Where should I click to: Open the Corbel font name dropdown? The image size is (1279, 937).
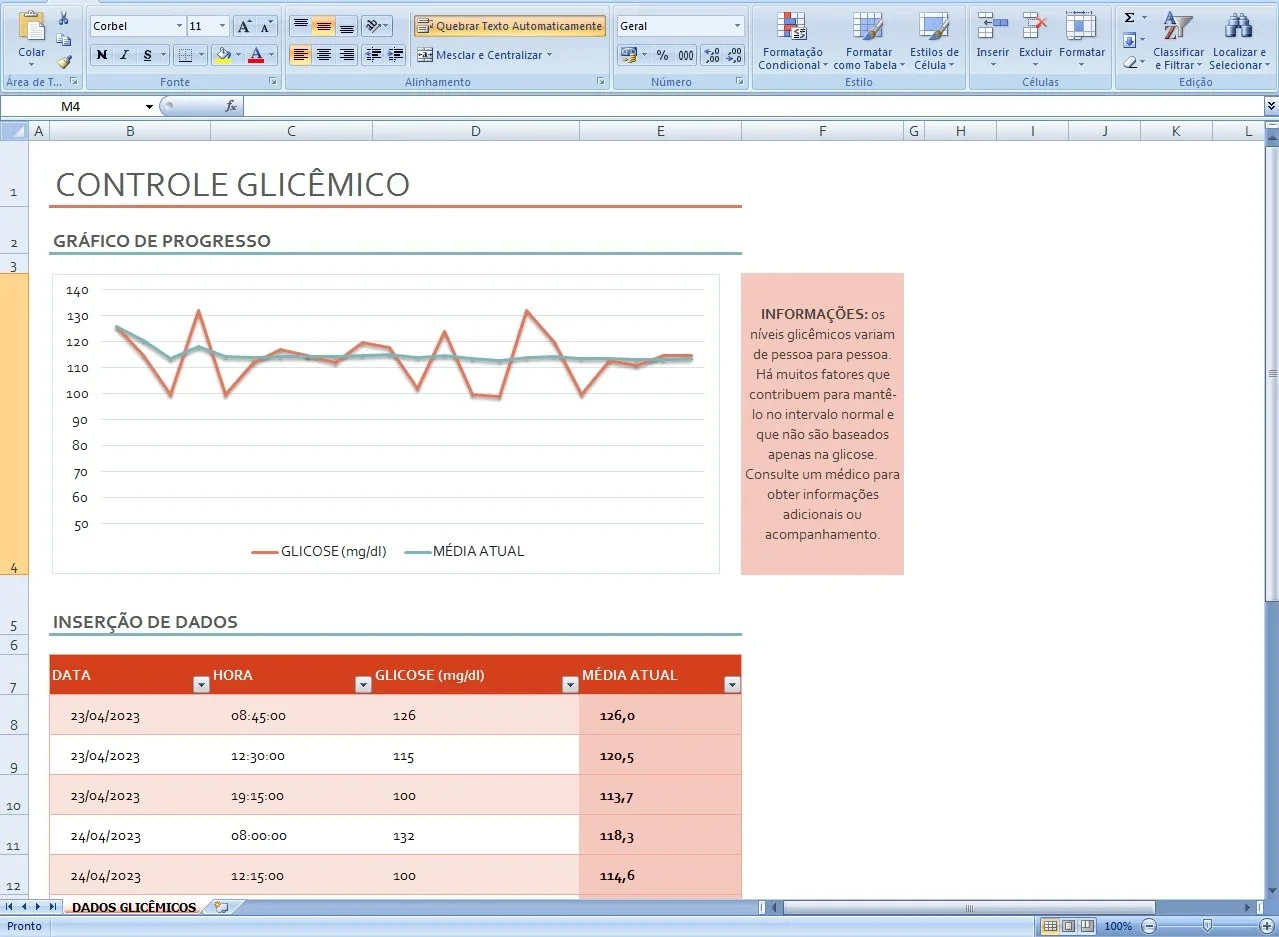(x=180, y=26)
